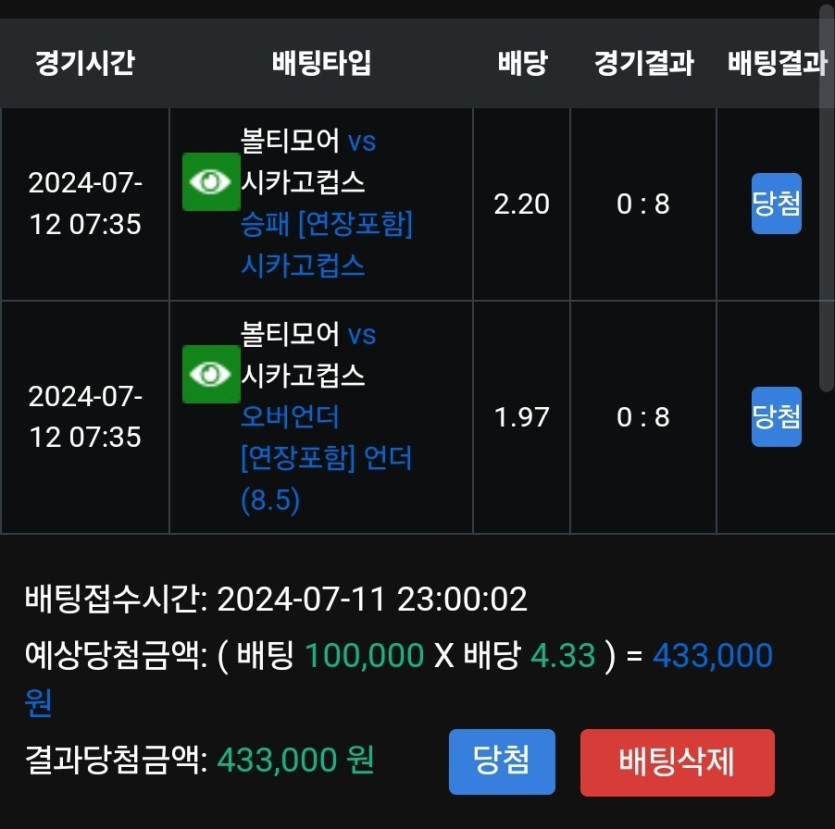Select the 배팅결과 column header
835x829 pixels.
pyautogui.click(x=777, y=63)
